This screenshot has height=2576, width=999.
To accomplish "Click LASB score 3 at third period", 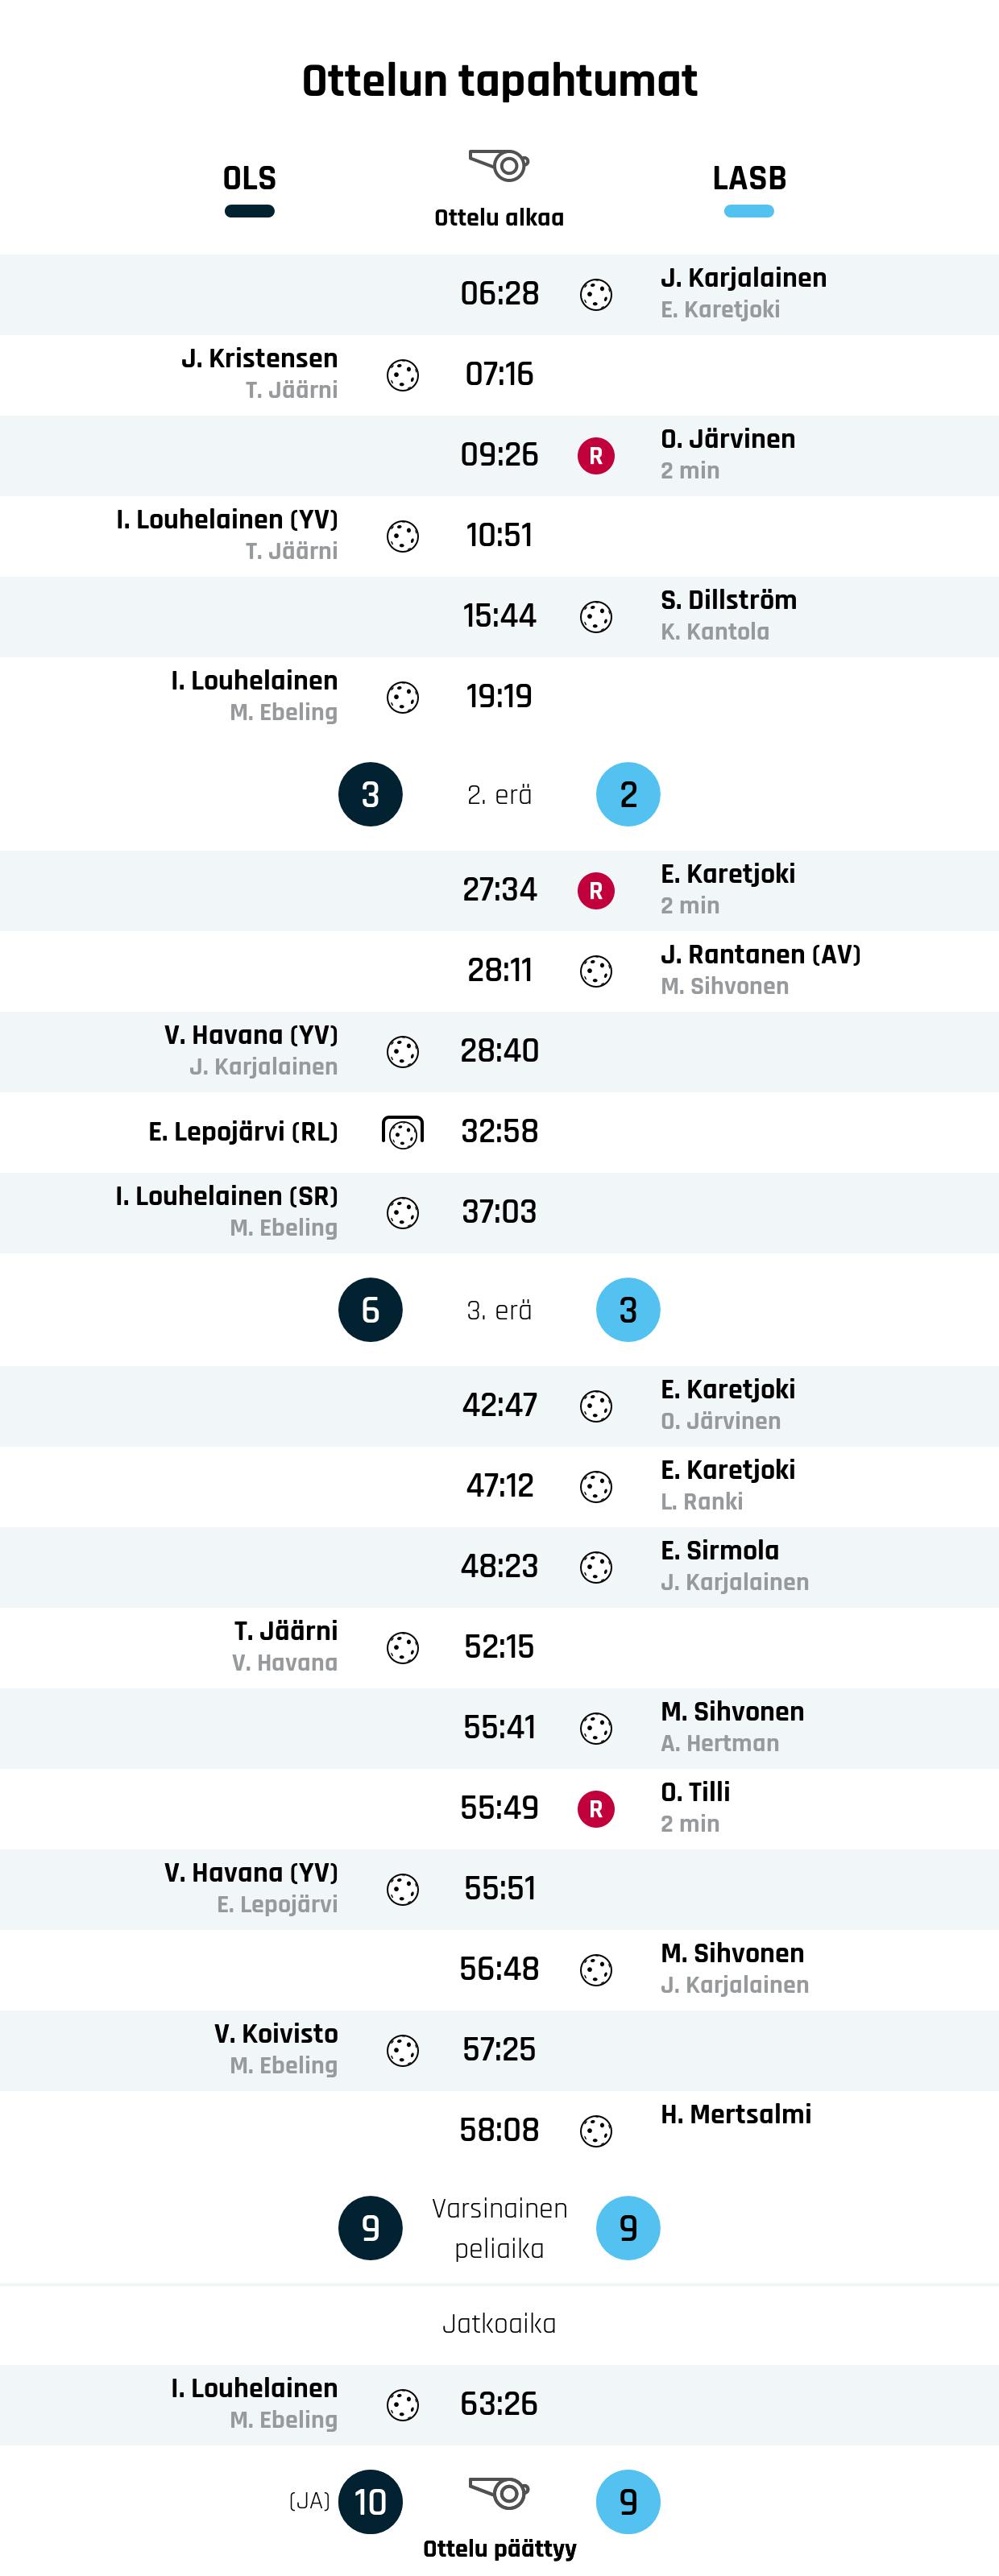I will pos(628,1310).
